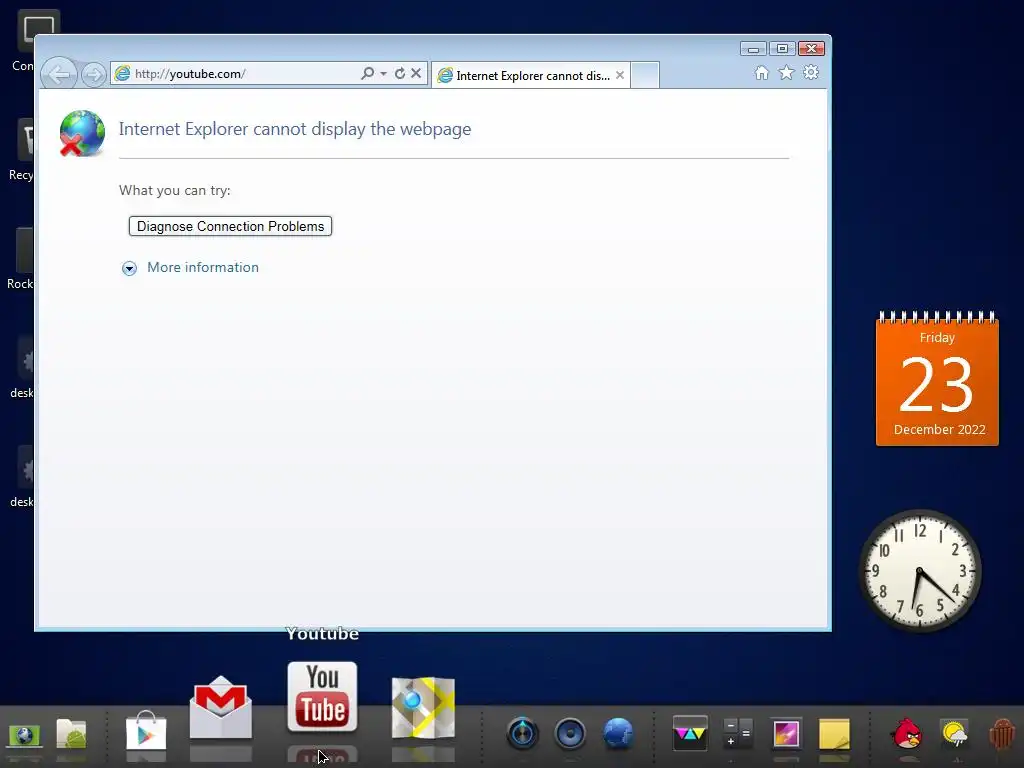Open the Internet Explorer Home icon

[761, 72]
